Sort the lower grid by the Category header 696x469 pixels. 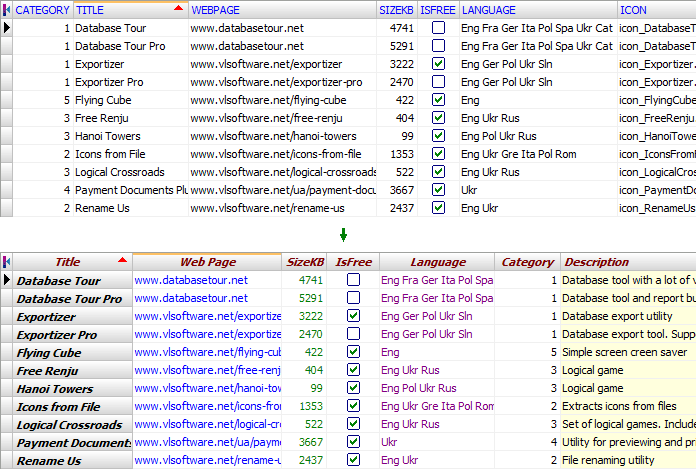[527, 262]
